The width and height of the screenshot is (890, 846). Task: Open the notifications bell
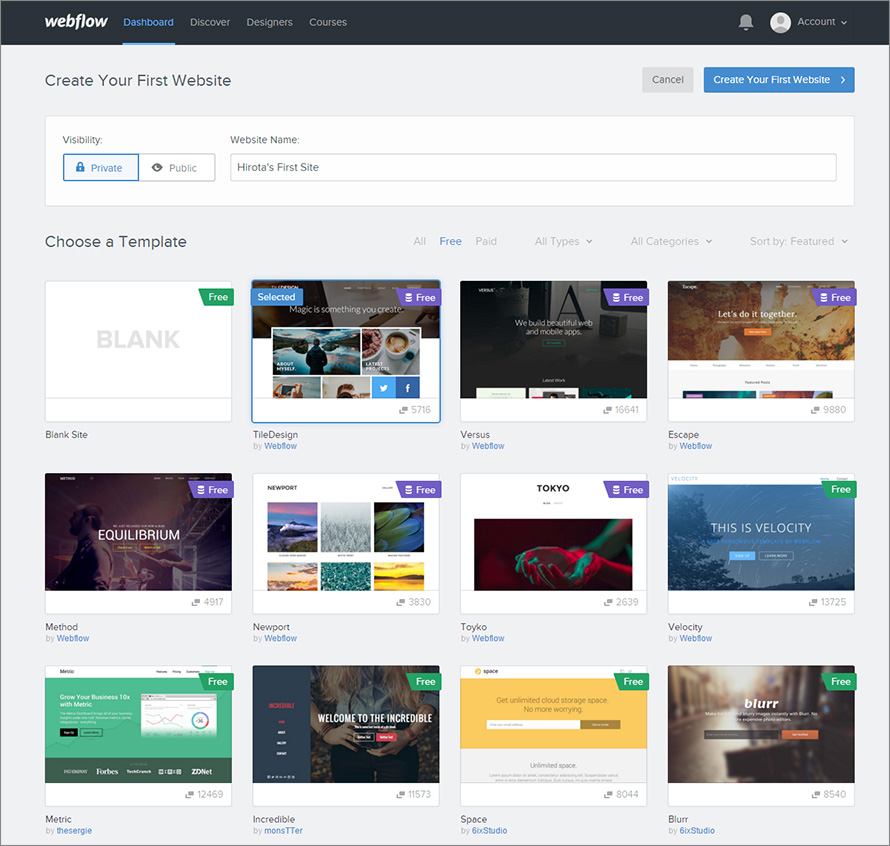tap(746, 22)
